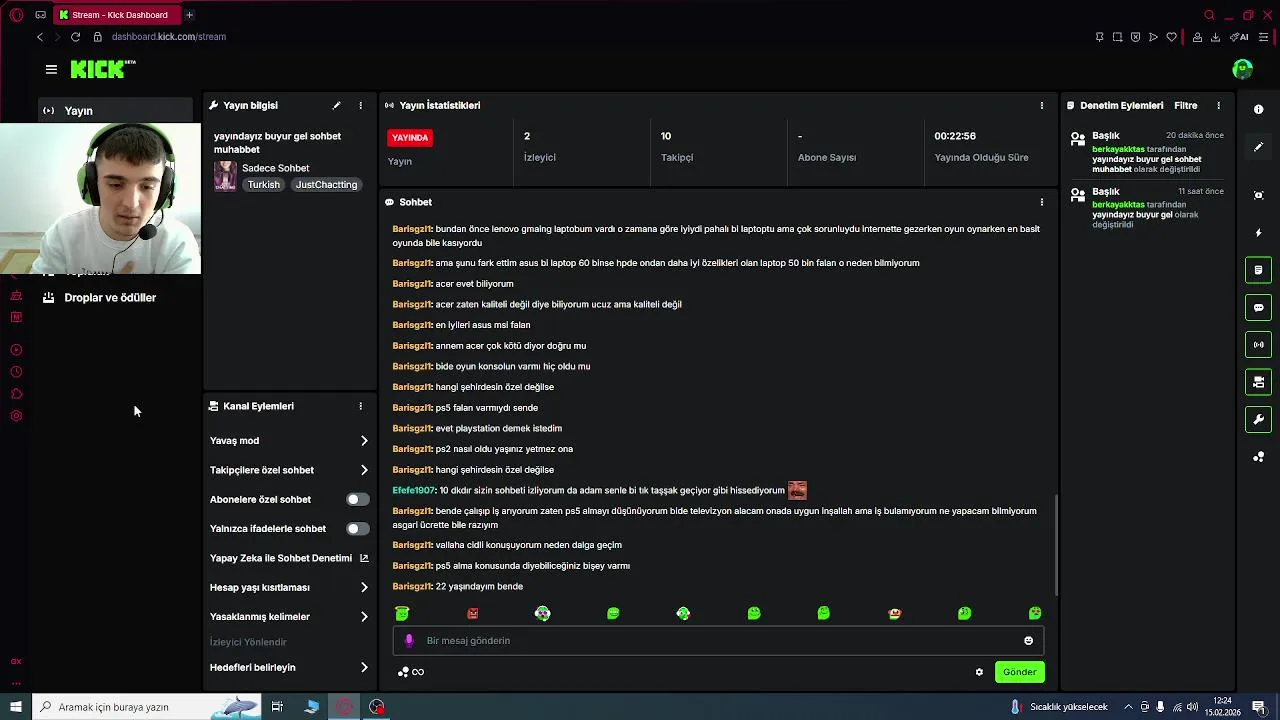Open the Windows Start menu
The height and width of the screenshot is (720, 1280).
pyautogui.click(x=15, y=707)
